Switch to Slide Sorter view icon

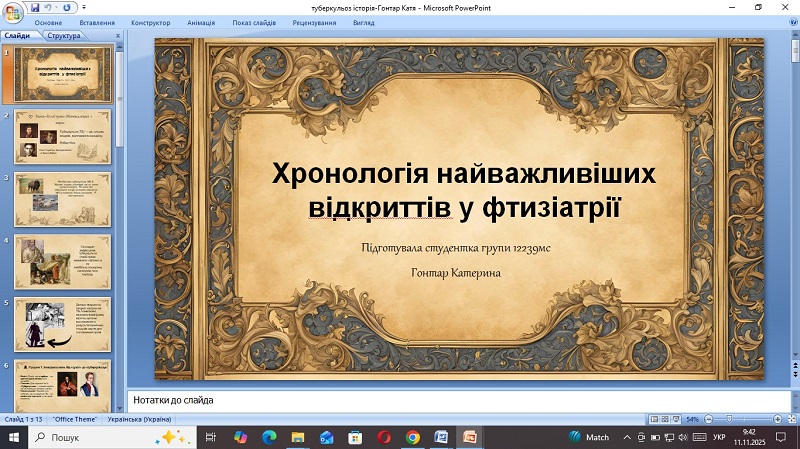click(x=666, y=418)
